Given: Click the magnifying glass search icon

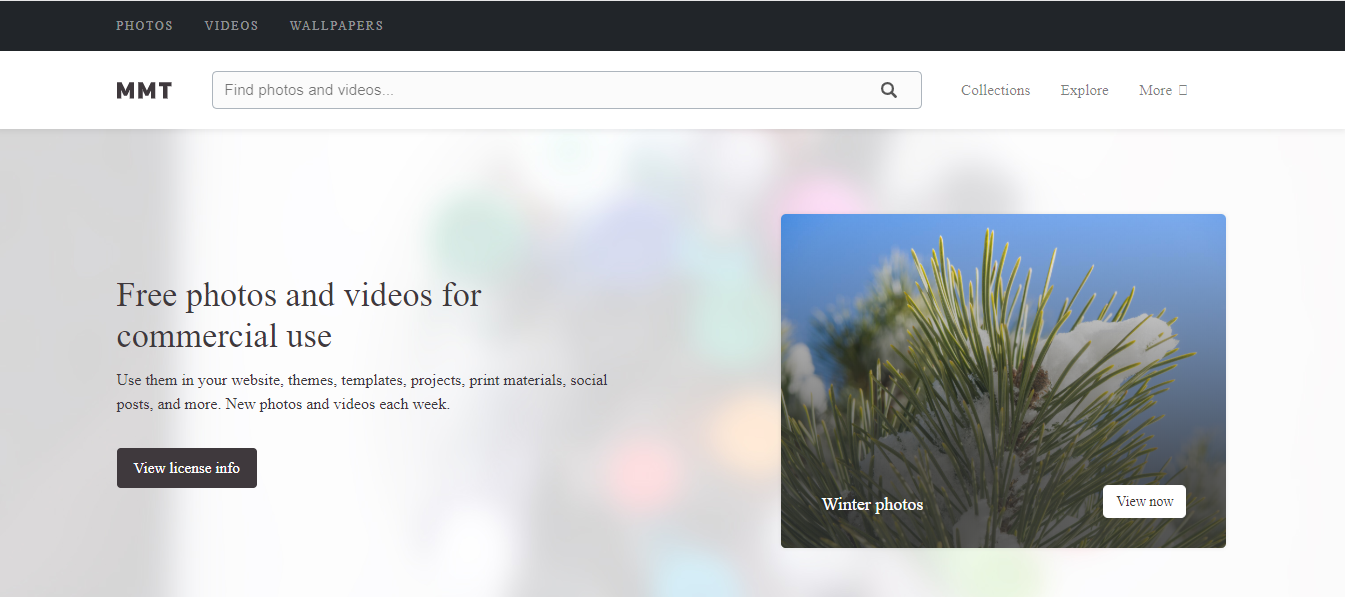Looking at the screenshot, I should (888, 90).
